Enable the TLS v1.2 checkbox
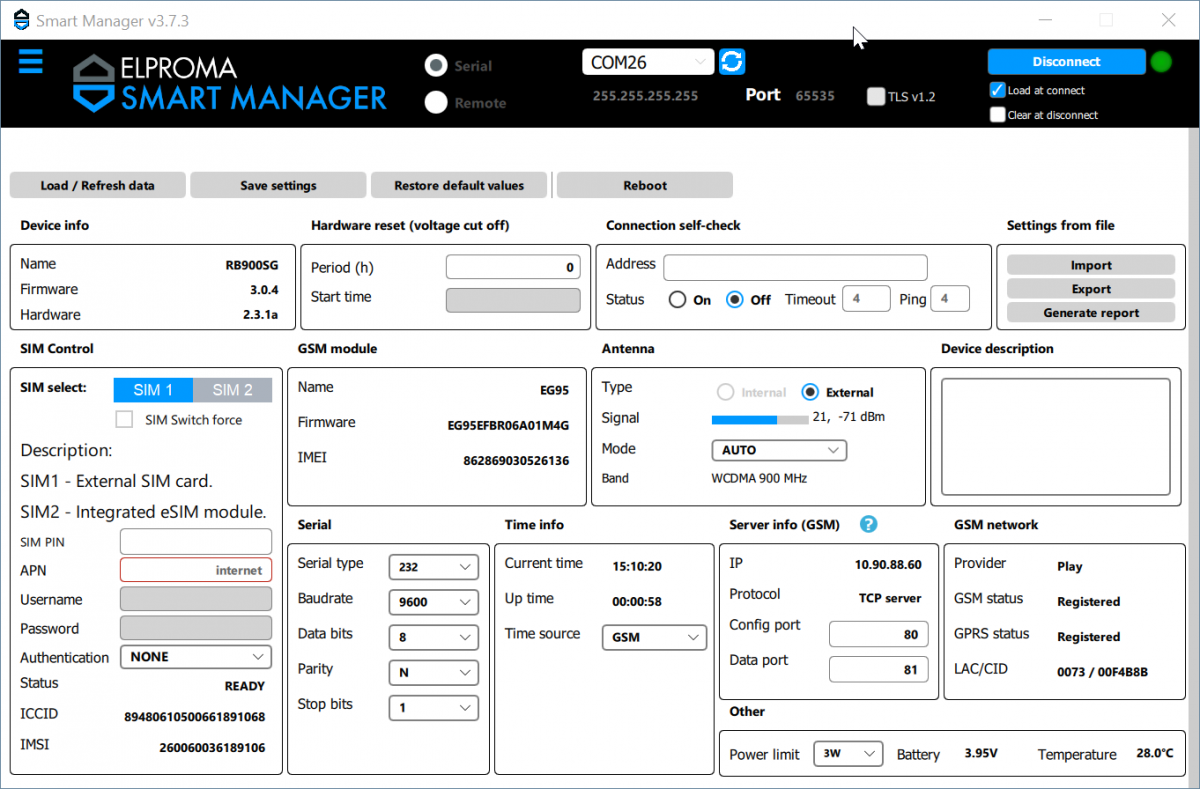Screen dimensions: 1200x789 coord(874,96)
